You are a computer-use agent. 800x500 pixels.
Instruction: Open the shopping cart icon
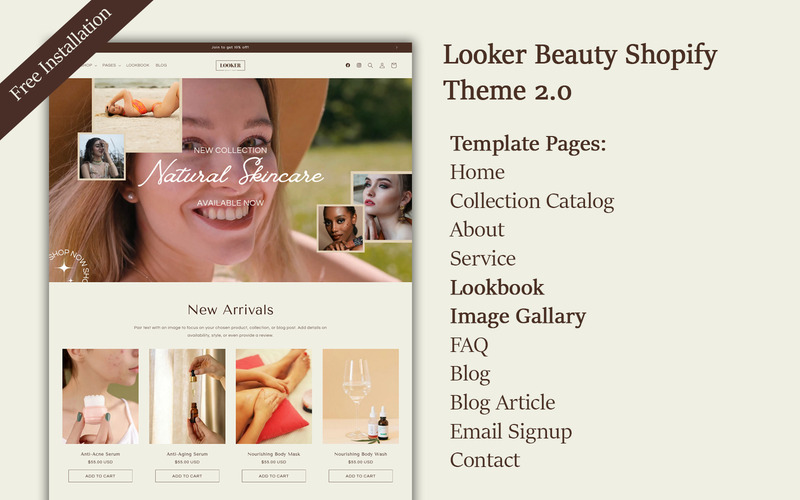click(x=393, y=65)
